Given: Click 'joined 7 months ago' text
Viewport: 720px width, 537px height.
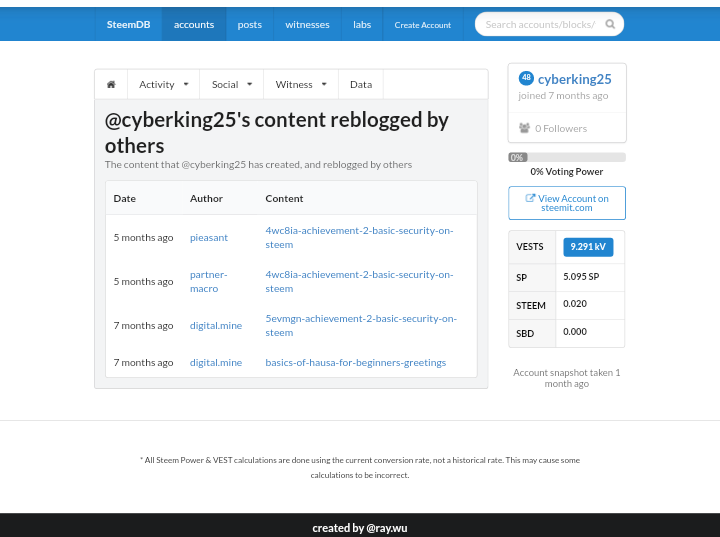Looking at the screenshot, I should (x=563, y=96).
